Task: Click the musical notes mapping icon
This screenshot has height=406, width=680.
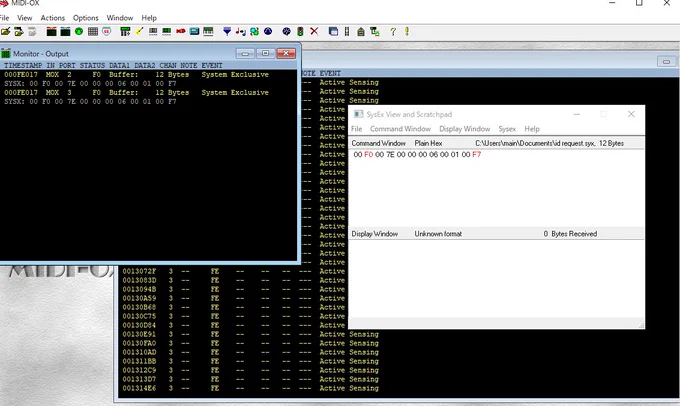Action: (241, 31)
